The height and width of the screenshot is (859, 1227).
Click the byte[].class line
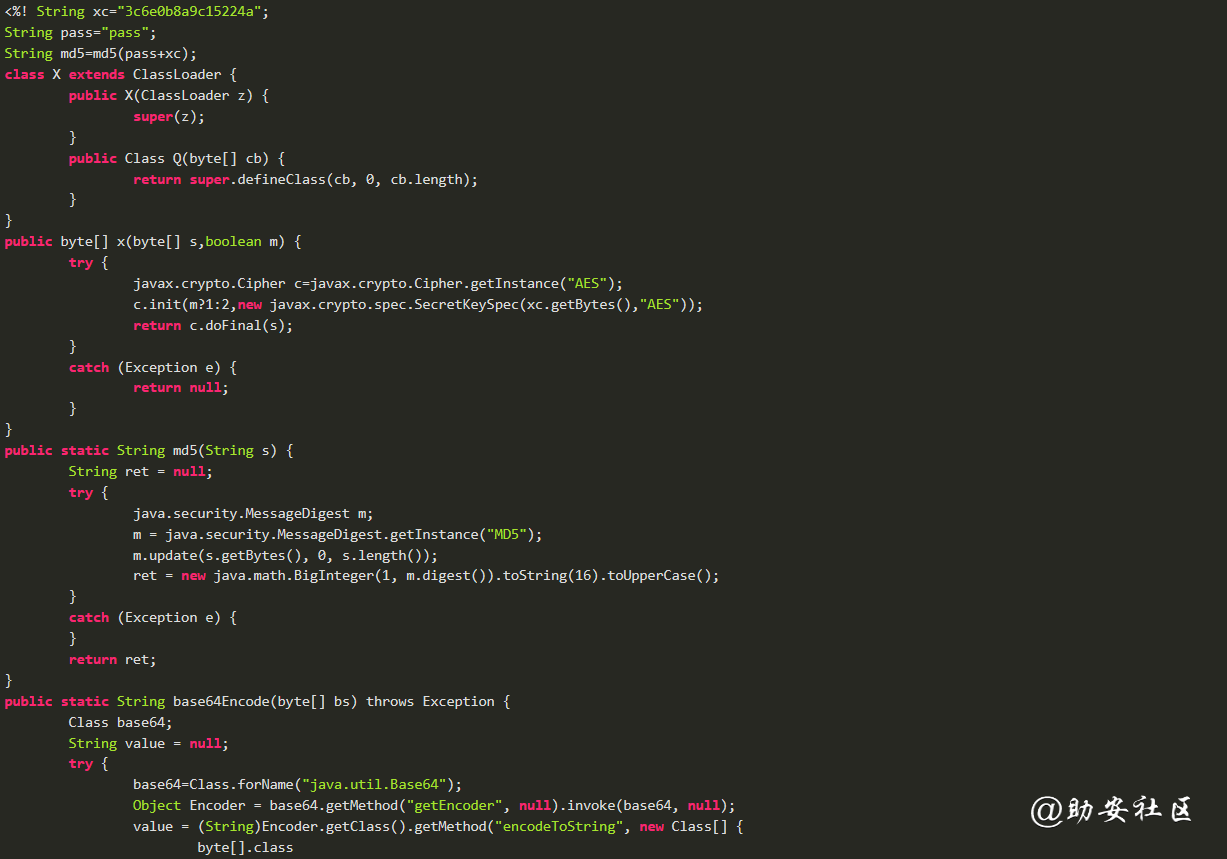coord(245,847)
